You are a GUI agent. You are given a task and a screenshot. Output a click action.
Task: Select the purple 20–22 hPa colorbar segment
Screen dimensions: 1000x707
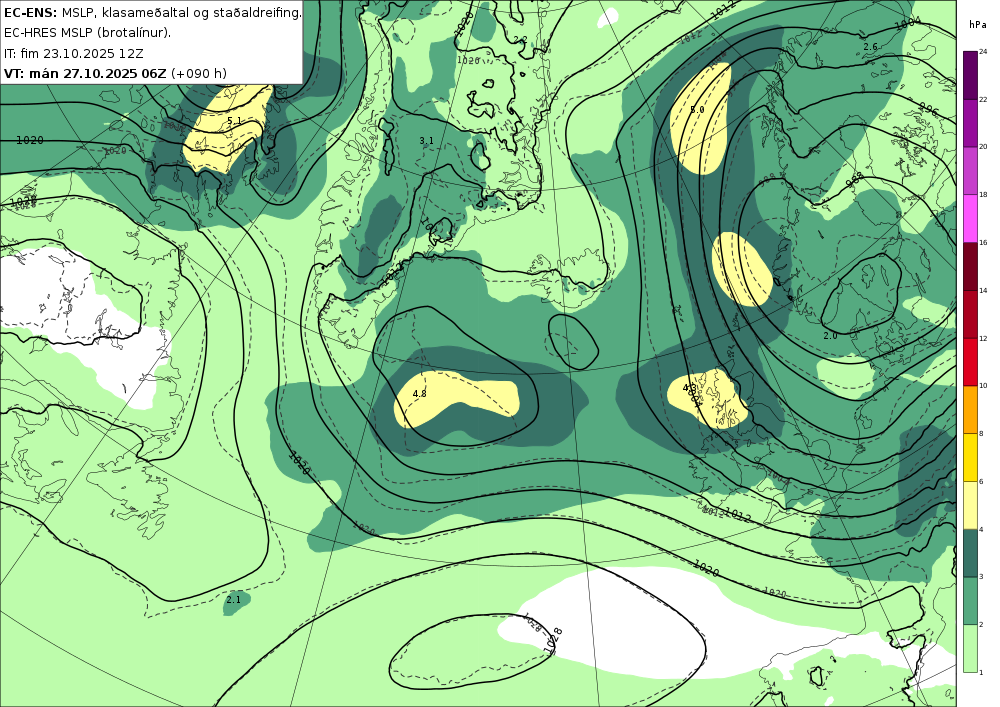(971, 122)
